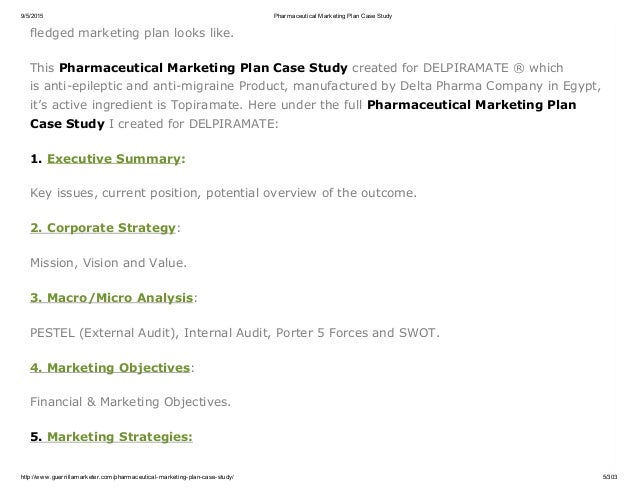Click the bold '1.' list number
This screenshot has width=638, height=493.
[37, 158]
